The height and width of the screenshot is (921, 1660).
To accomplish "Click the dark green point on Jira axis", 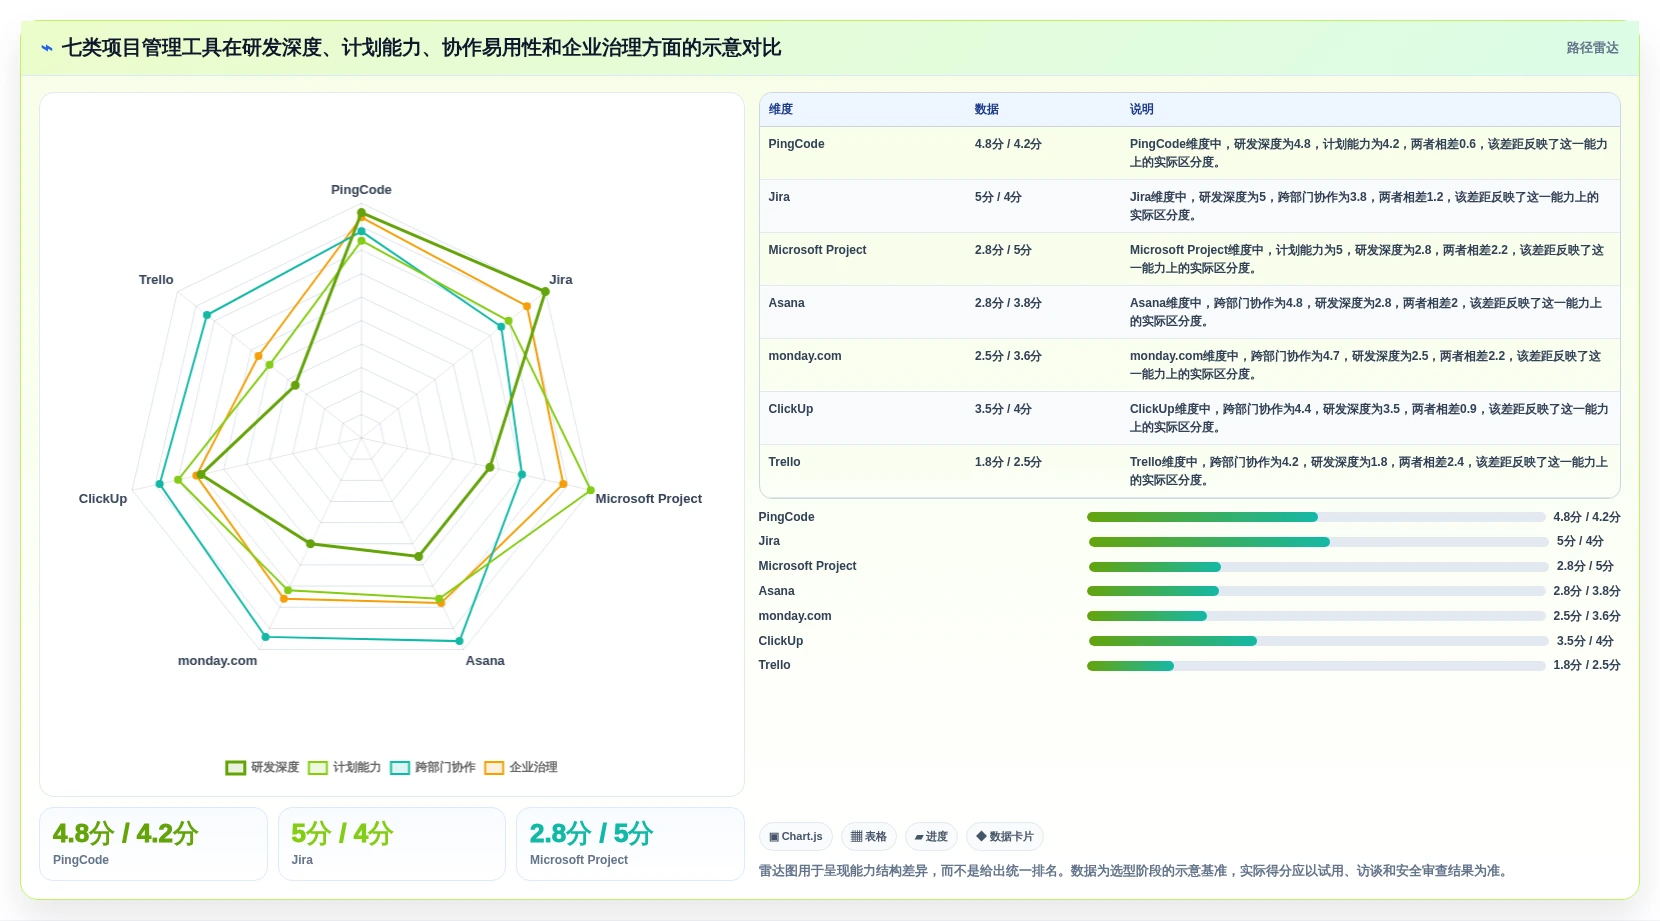I will coord(545,292).
